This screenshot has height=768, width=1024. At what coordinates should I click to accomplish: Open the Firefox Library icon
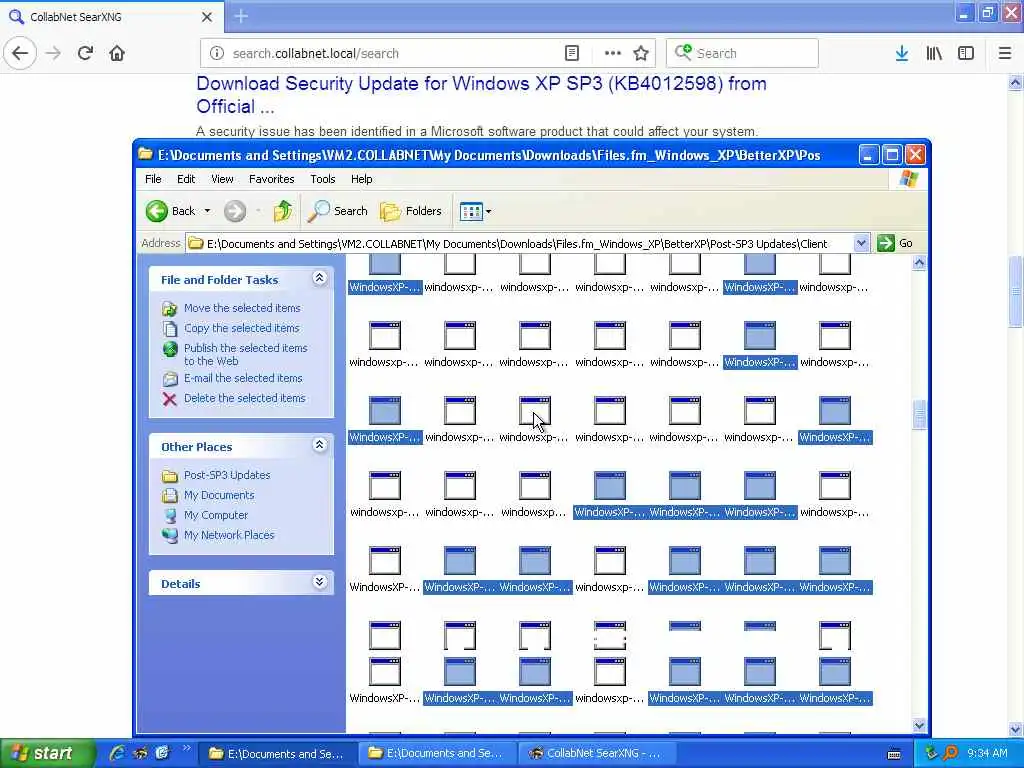point(934,53)
